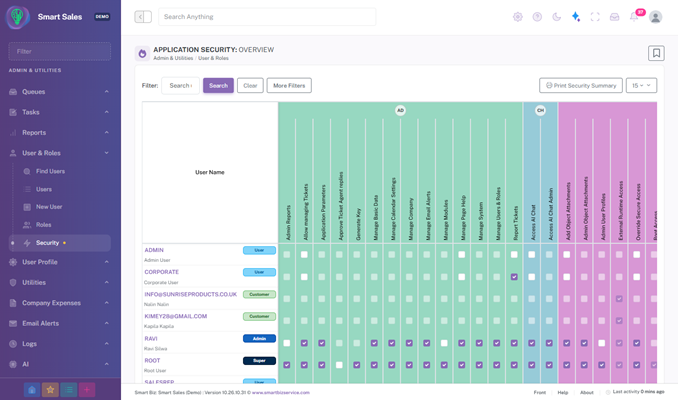This screenshot has width=678, height=400.
Task: Open www.smartbizservice.com footer link
Action: 281,393
